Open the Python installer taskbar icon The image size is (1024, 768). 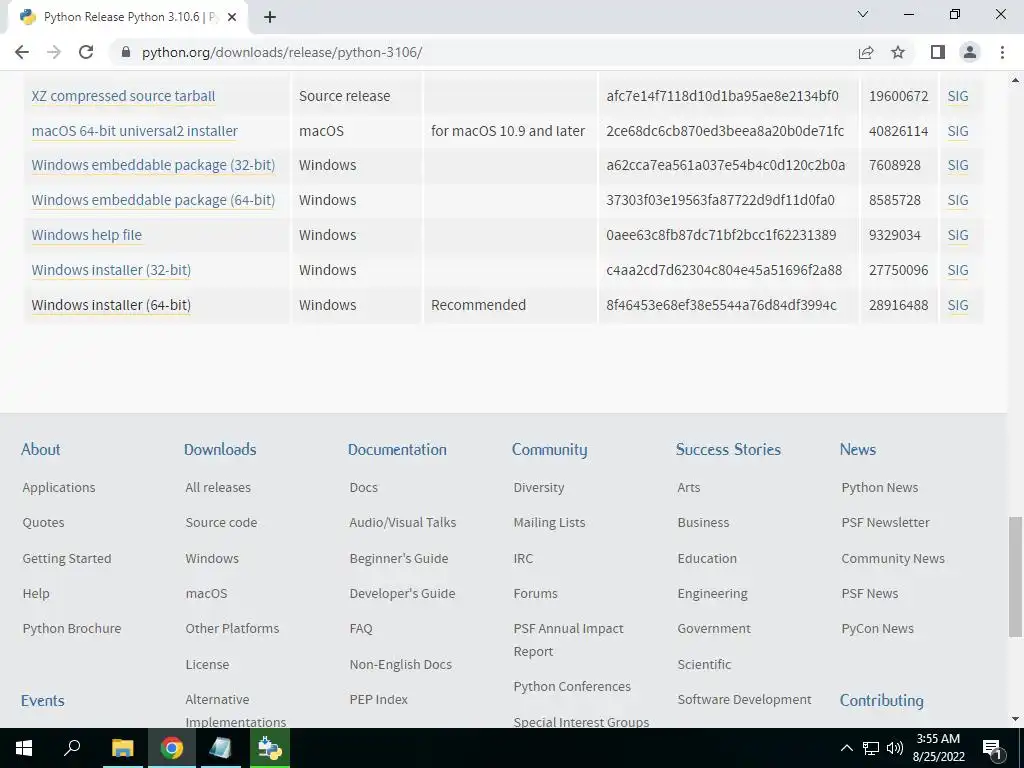(x=270, y=748)
